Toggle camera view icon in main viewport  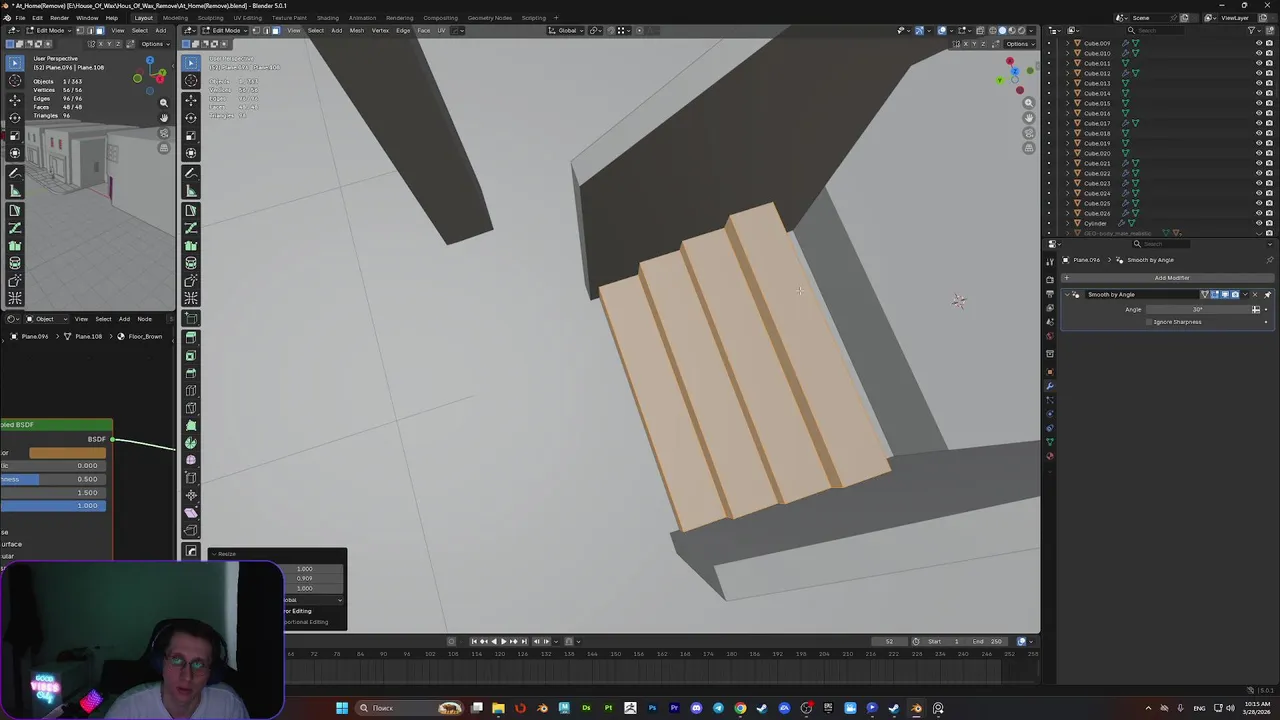point(1029,133)
